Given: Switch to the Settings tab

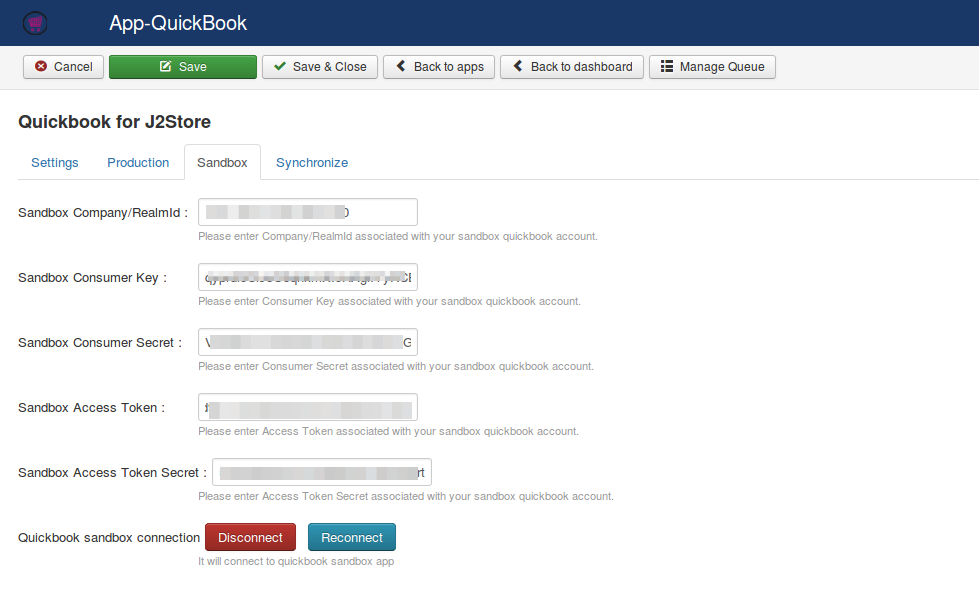Looking at the screenshot, I should pyautogui.click(x=55, y=162).
